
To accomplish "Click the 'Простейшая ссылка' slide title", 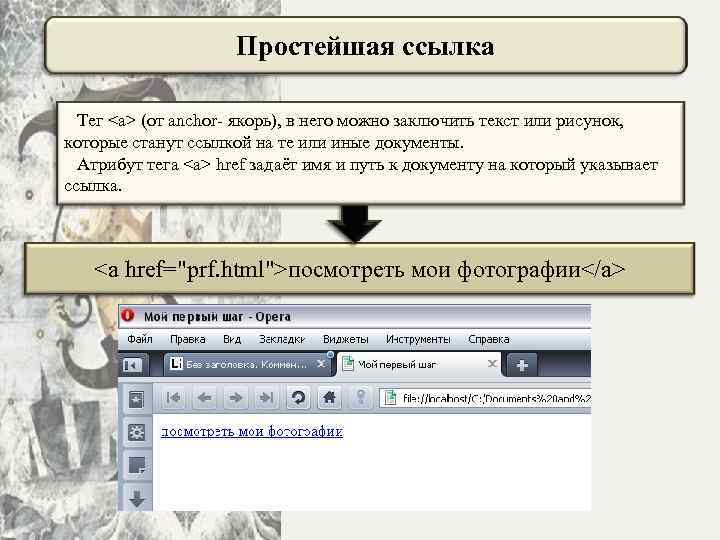I will coord(365,46).
